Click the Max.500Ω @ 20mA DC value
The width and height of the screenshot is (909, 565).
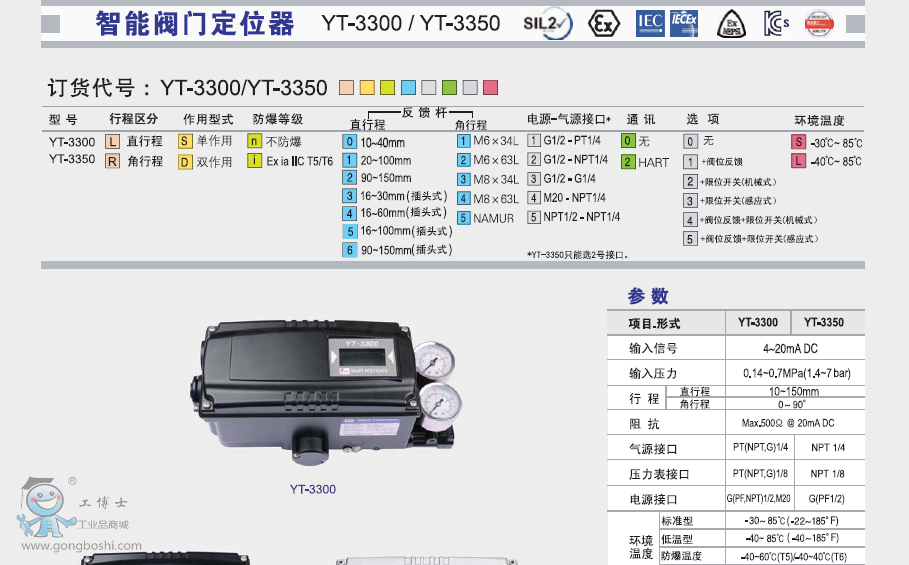coord(788,423)
